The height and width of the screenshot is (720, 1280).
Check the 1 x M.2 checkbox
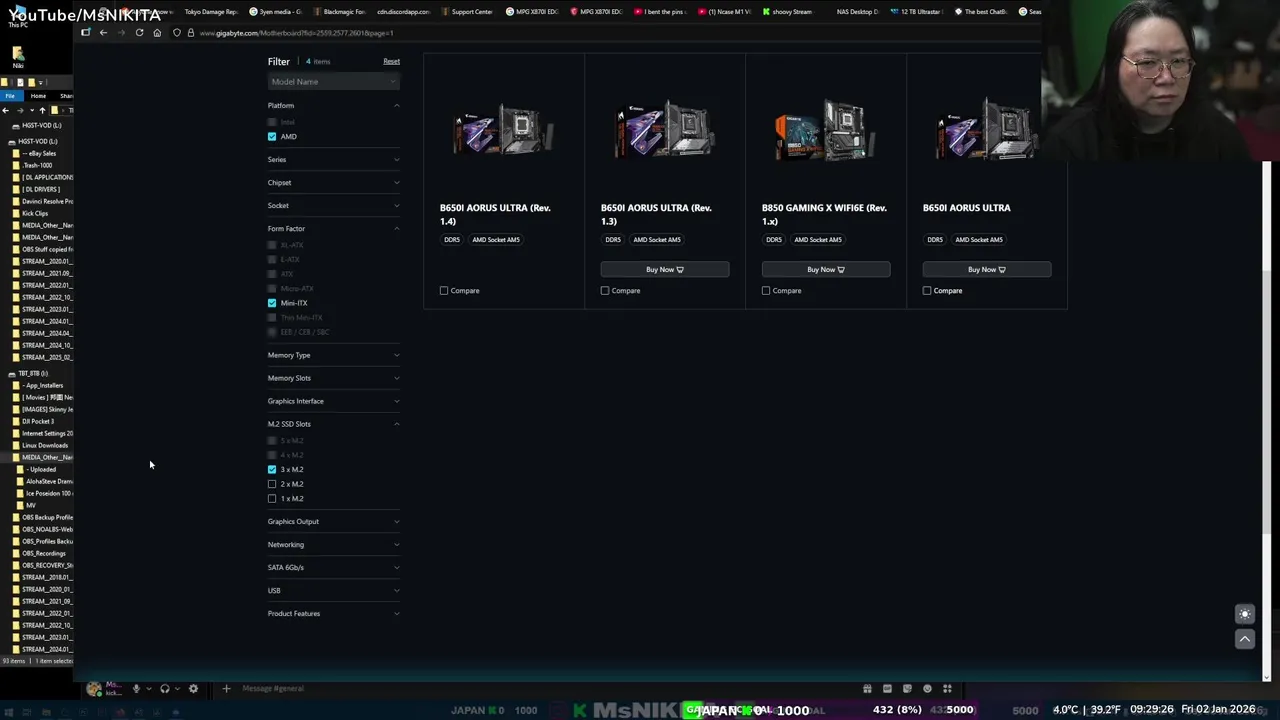coord(272,498)
